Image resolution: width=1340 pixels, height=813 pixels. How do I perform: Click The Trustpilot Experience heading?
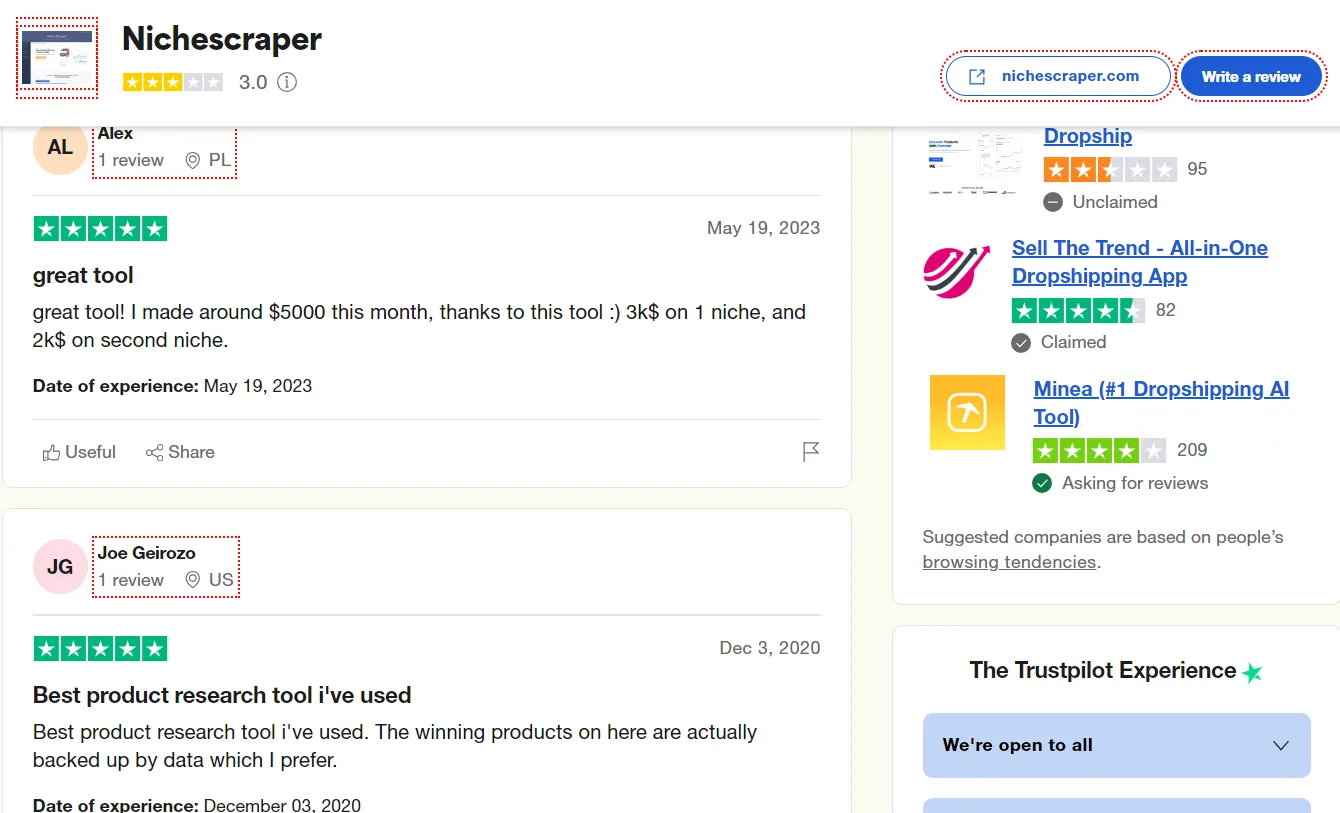(1116, 671)
